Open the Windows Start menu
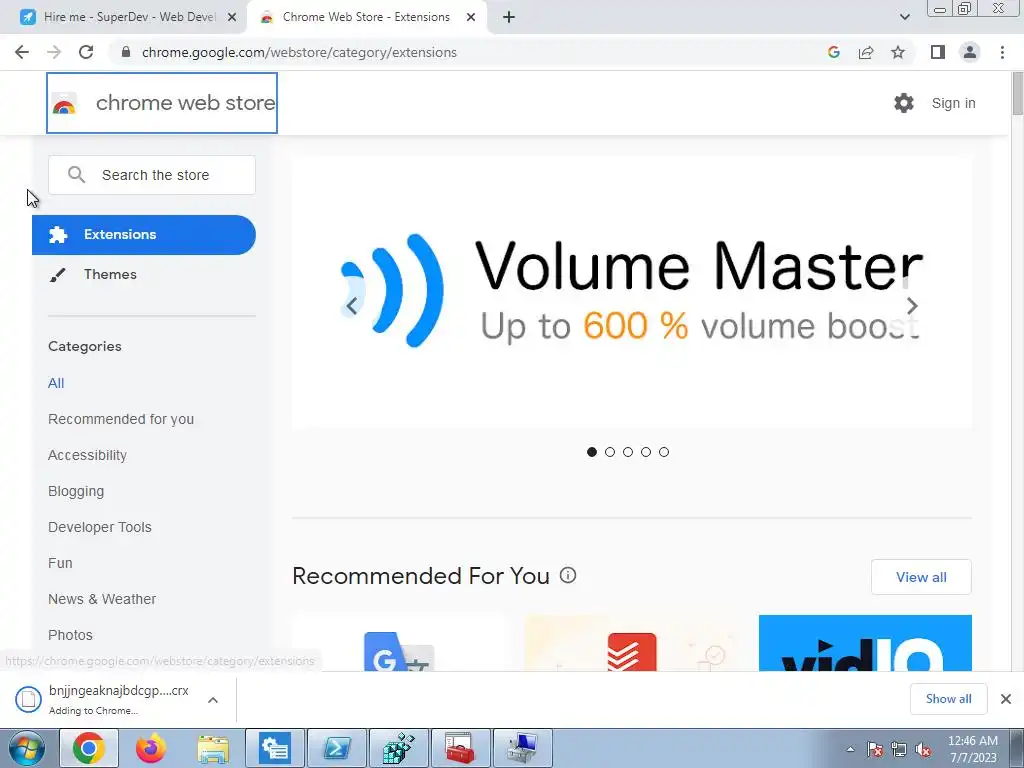This screenshot has width=1024, height=768. tap(27, 748)
